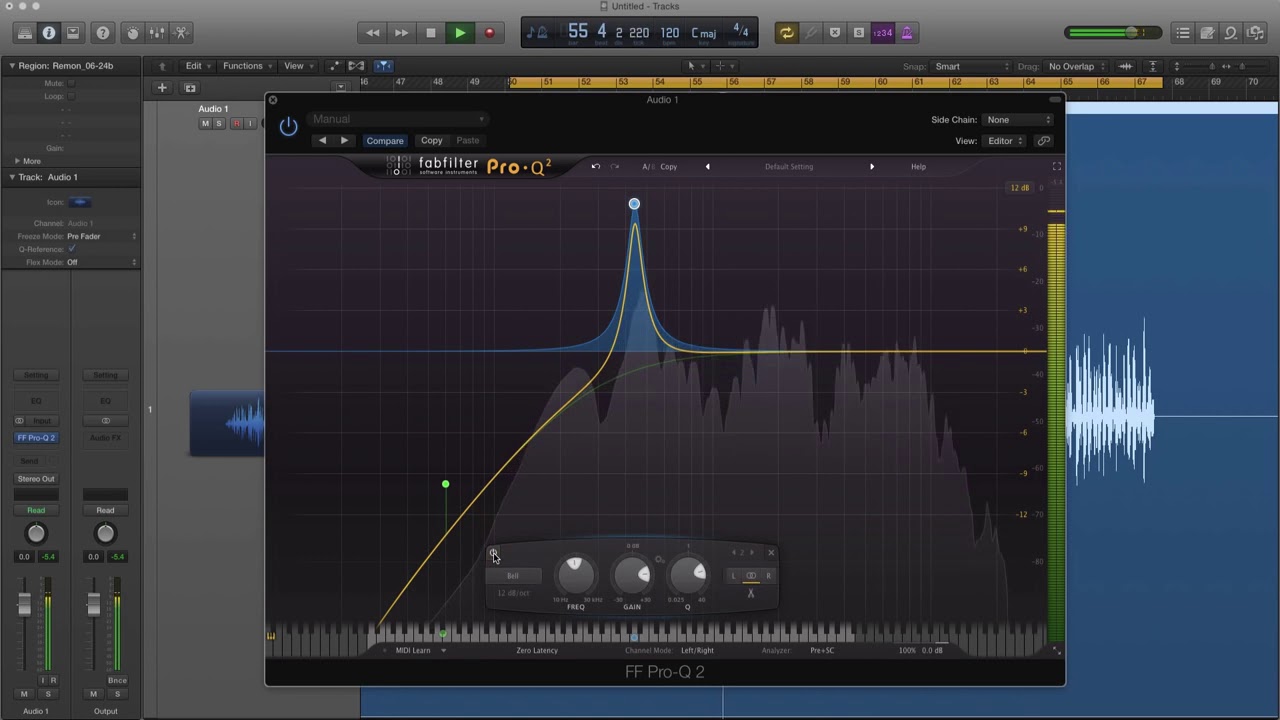Open the Snap Smart dropdown
This screenshot has height=720, width=1280.
[971, 67]
